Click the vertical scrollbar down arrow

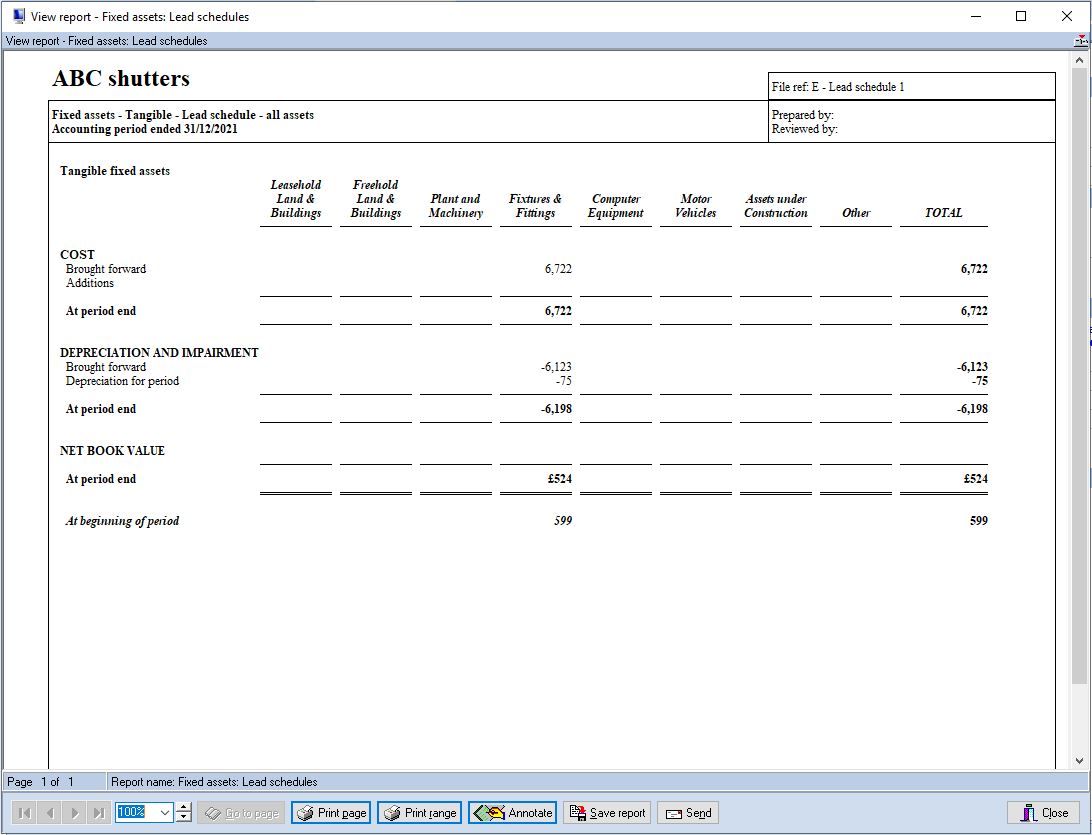pyautogui.click(x=1079, y=761)
